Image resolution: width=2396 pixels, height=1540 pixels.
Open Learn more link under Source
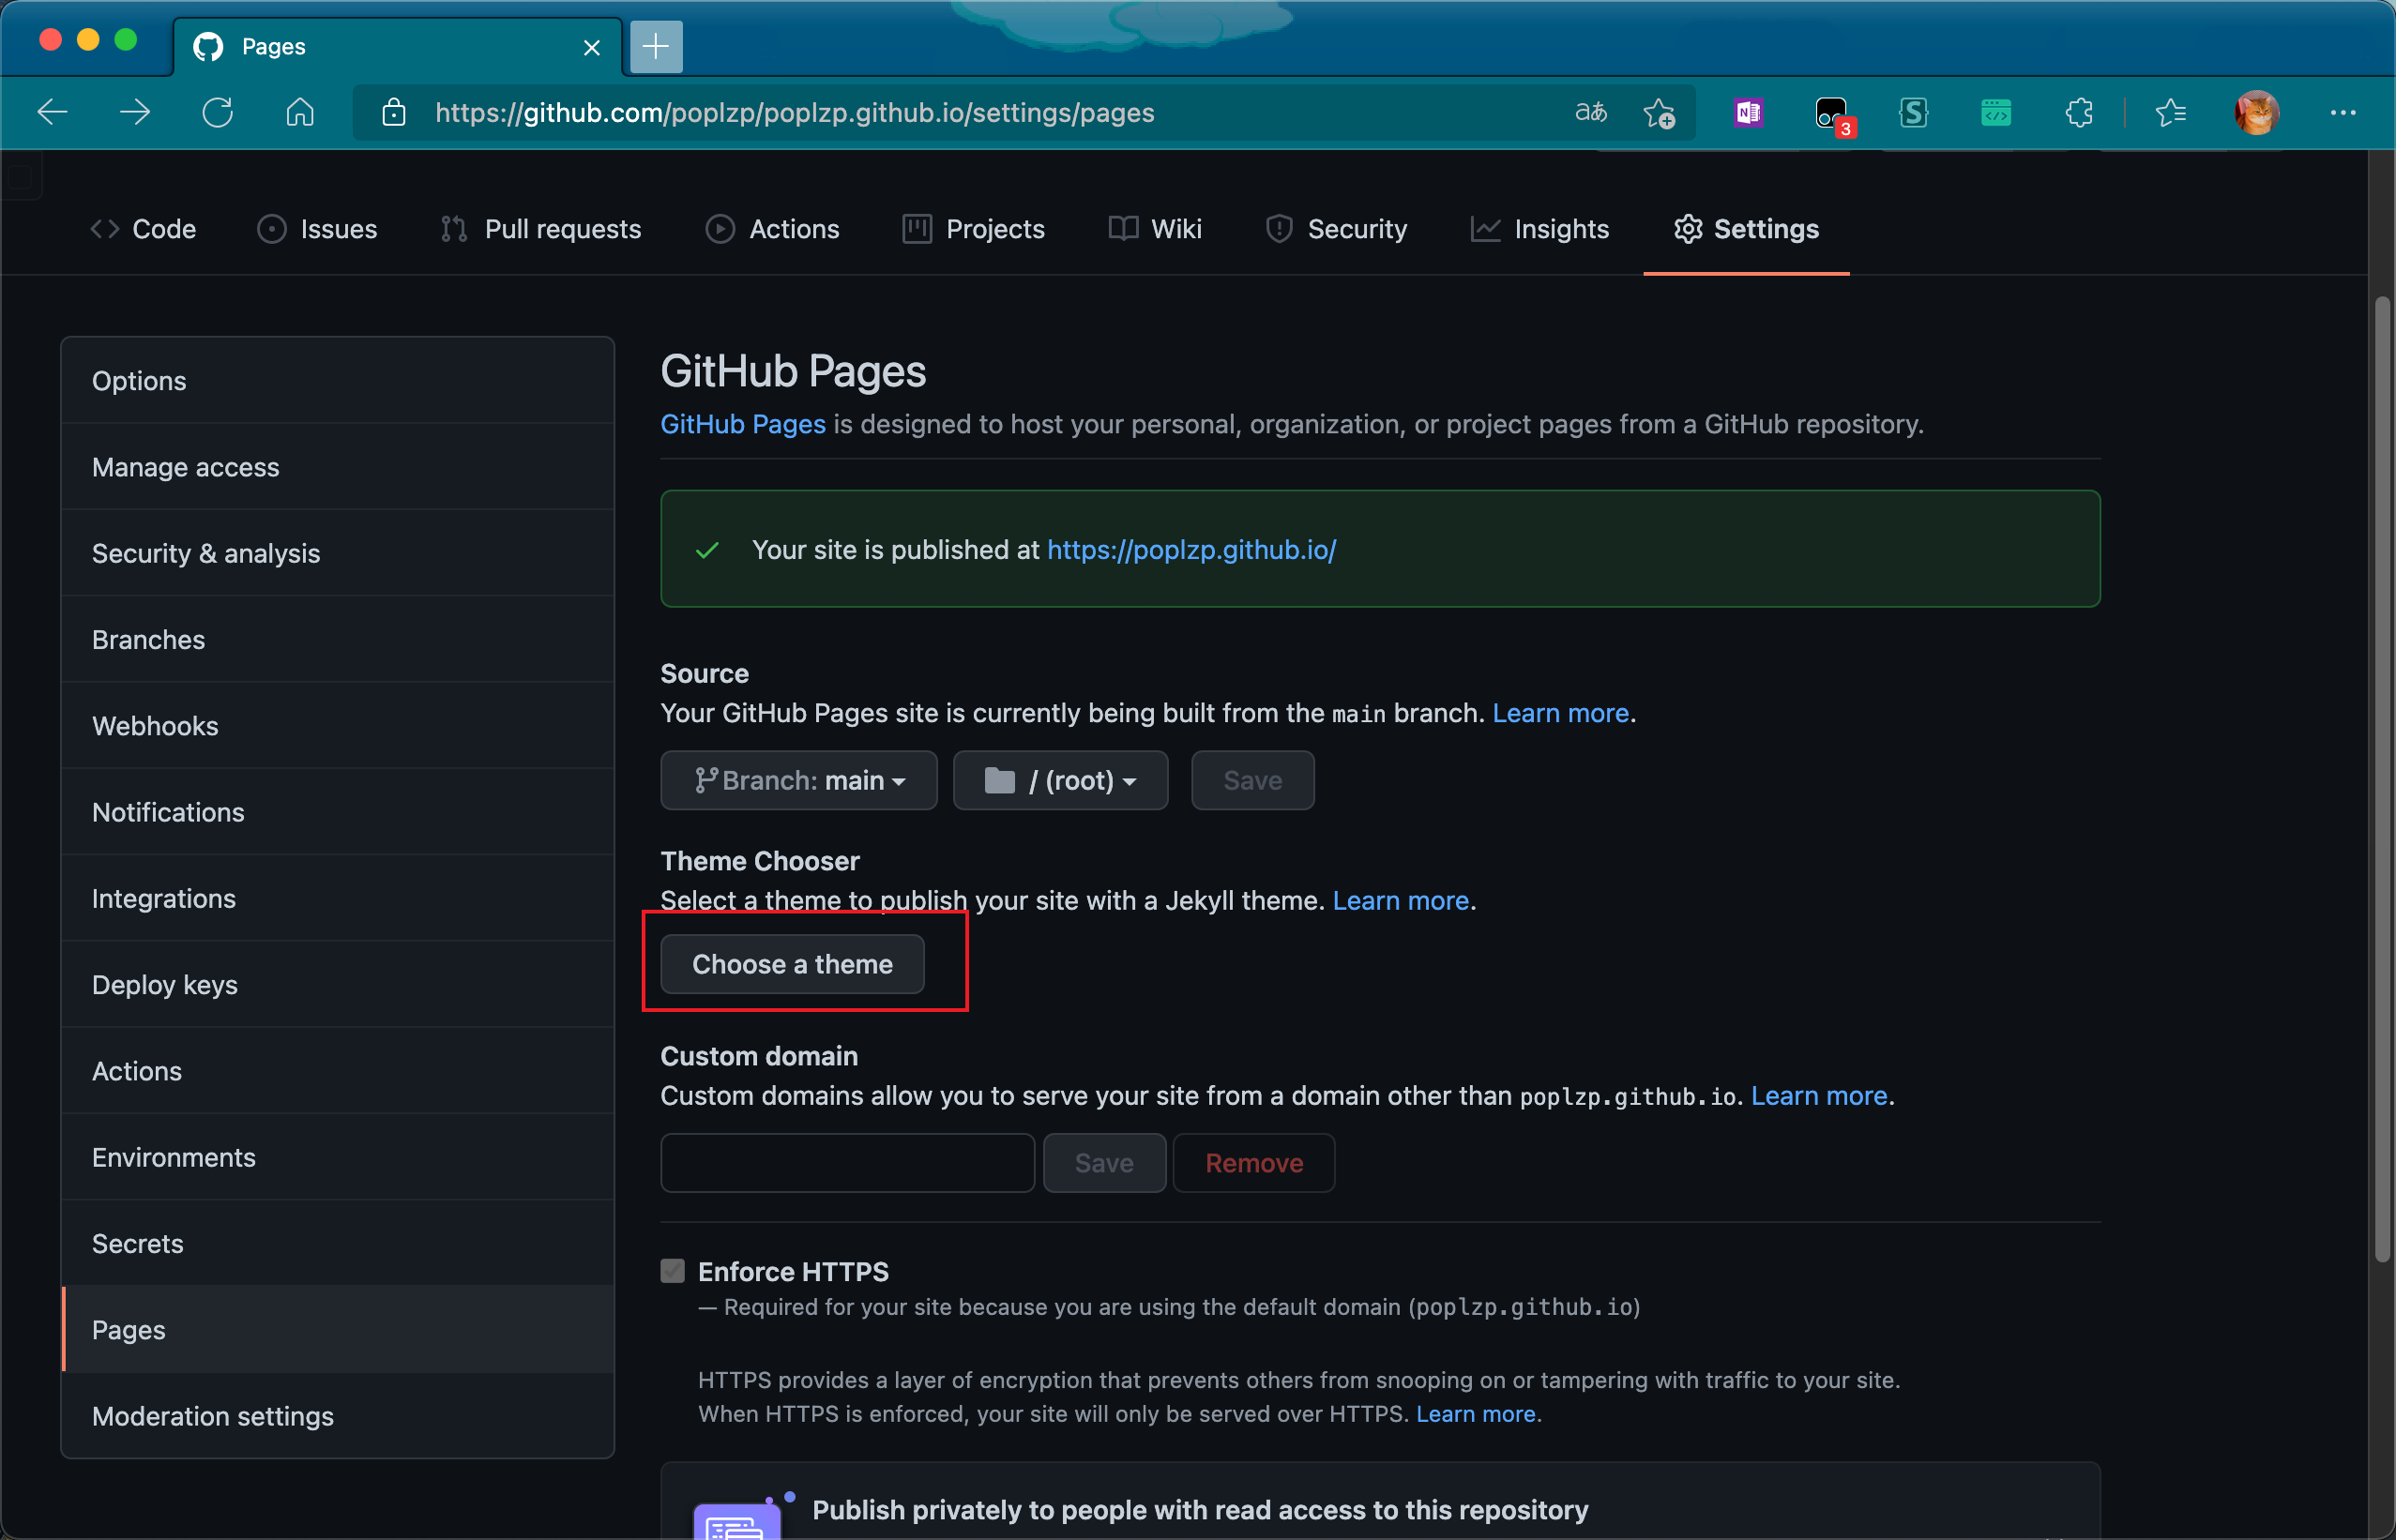tap(1560, 713)
